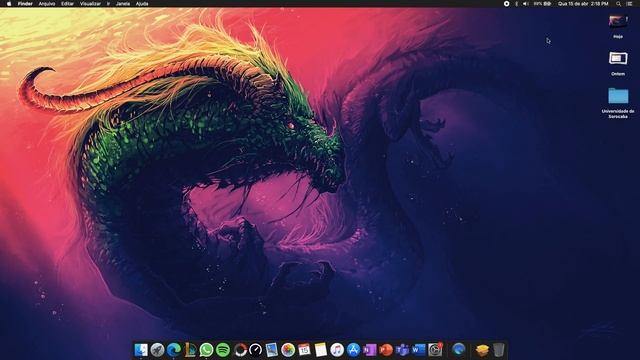Screen dimensions: 640x360
Task: Open the ring-shaped app next to Spotify
Action: pos(240,350)
